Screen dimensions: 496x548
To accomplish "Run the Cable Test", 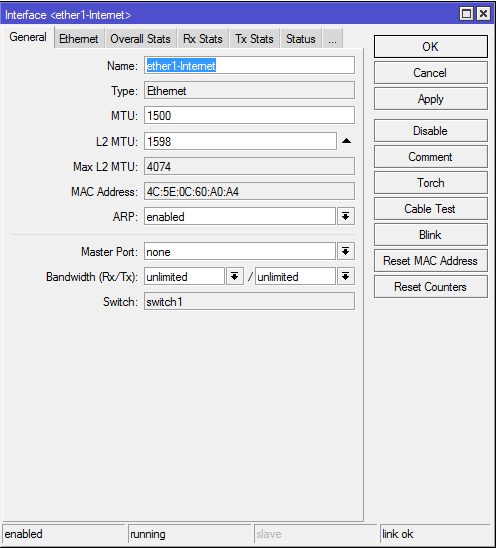I will click(431, 209).
